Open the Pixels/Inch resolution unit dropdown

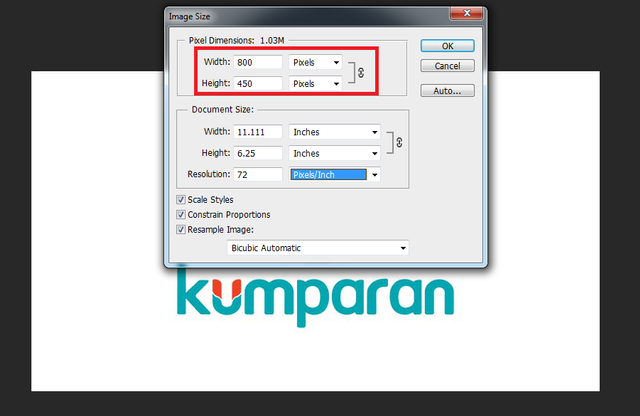334,174
